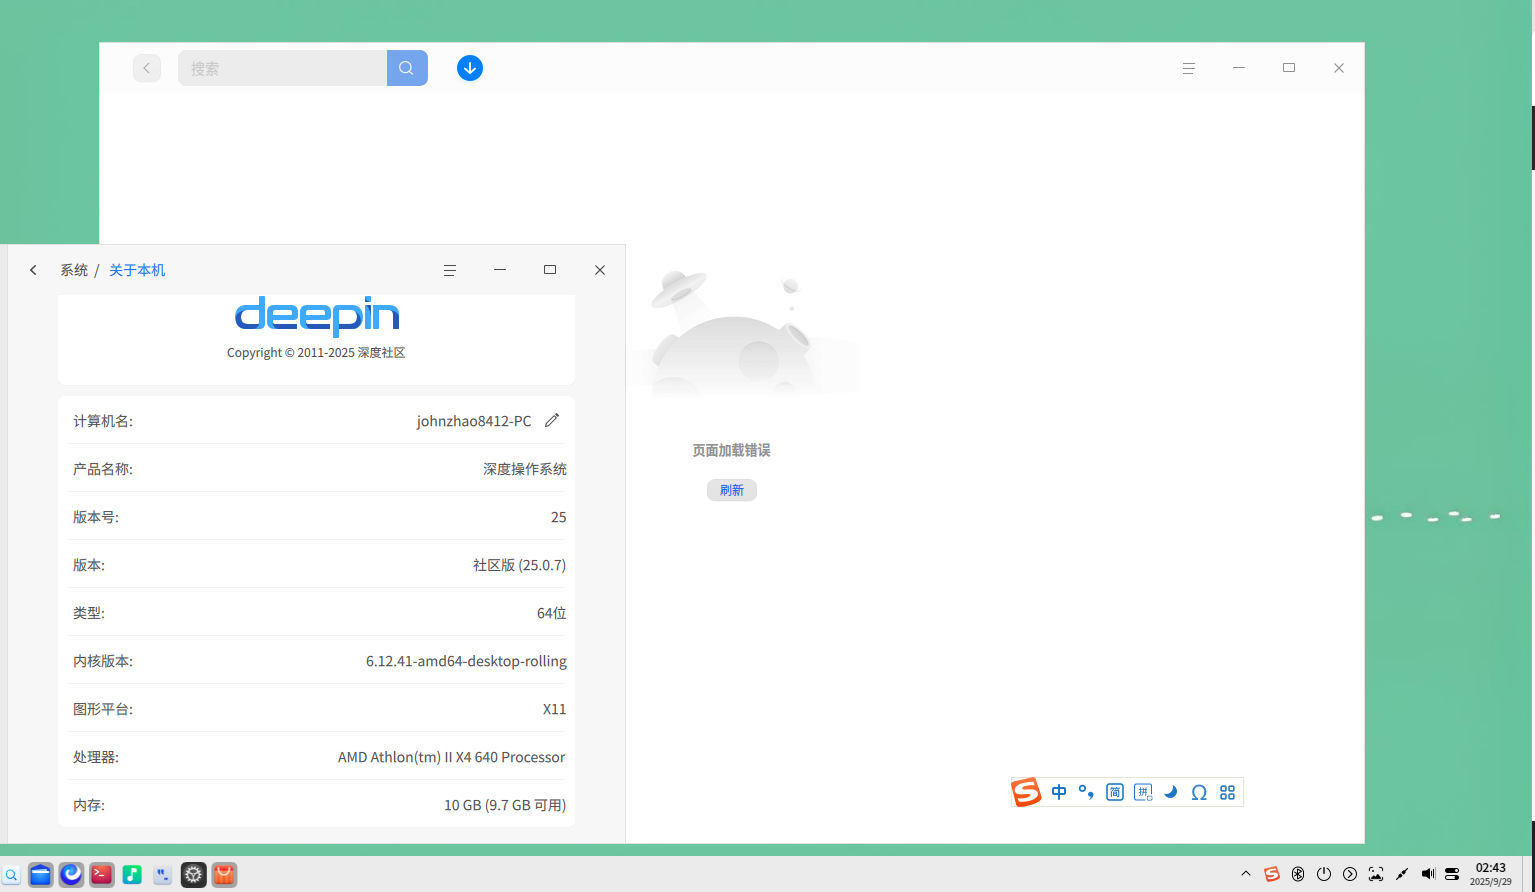
Task: Go to 系统 breadcrumb
Action: point(74,270)
